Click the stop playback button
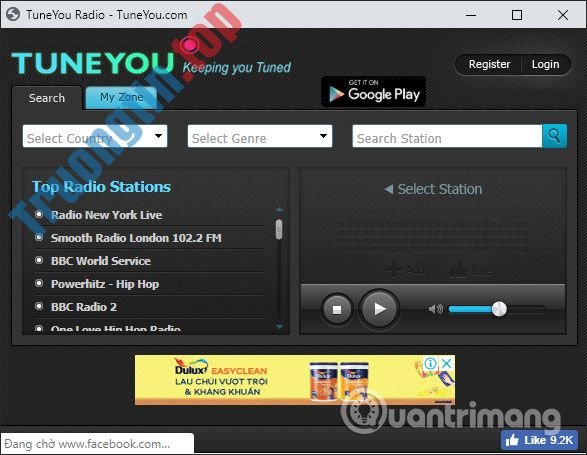 337,309
